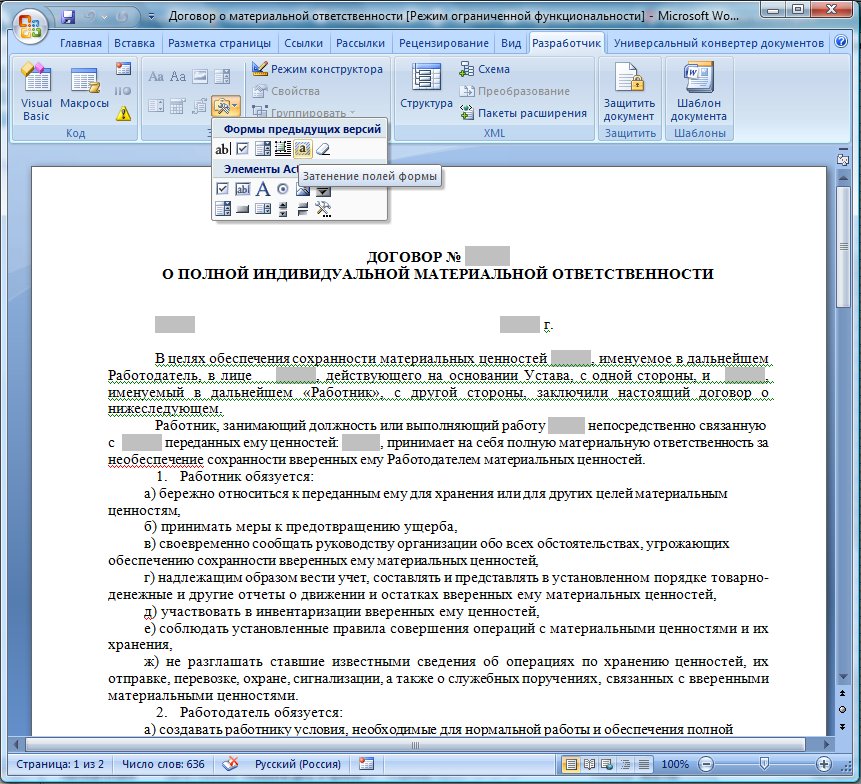Switch to the Вид tab
The height and width of the screenshot is (784, 861).
(511, 43)
